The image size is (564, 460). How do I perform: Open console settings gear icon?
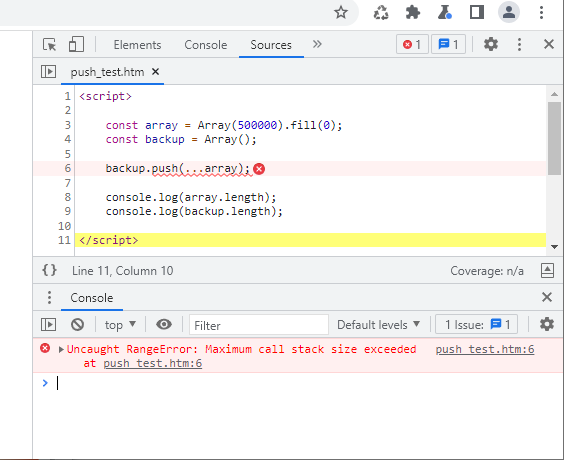[x=547, y=324]
